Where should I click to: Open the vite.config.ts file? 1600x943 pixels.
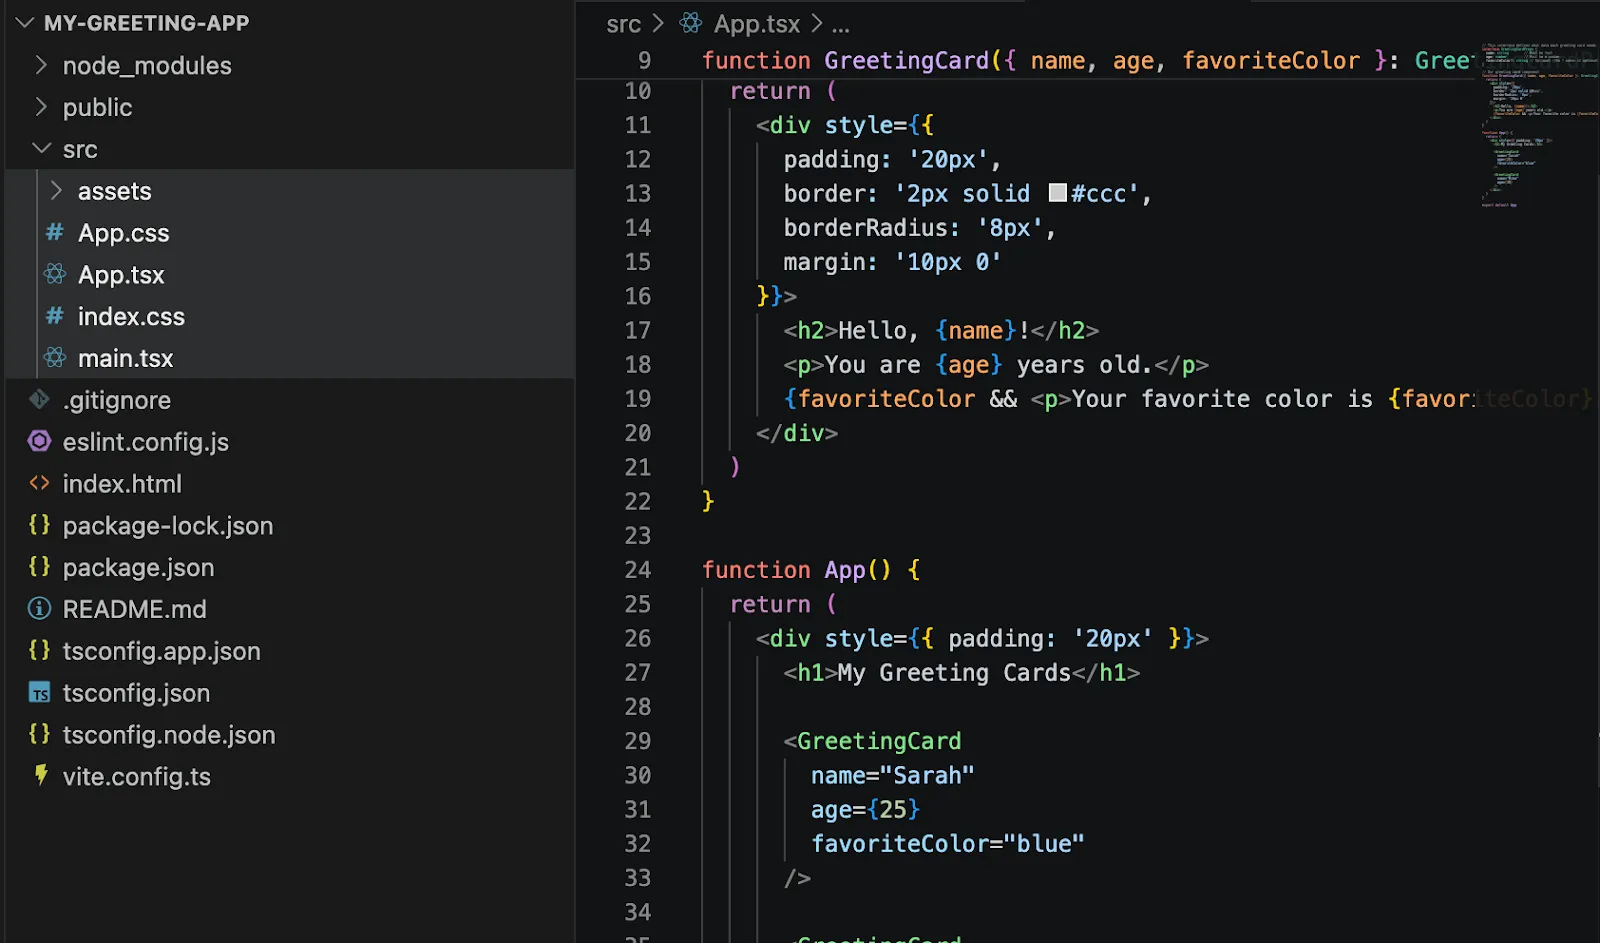(136, 777)
